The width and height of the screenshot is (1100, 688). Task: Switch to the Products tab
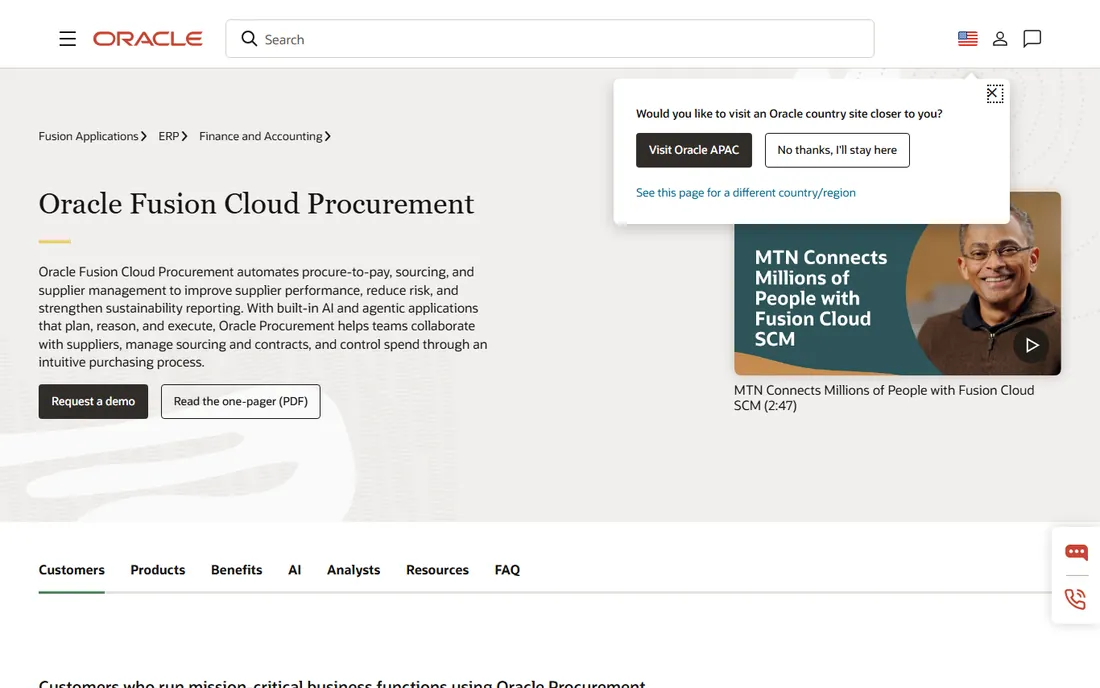point(158,569)
